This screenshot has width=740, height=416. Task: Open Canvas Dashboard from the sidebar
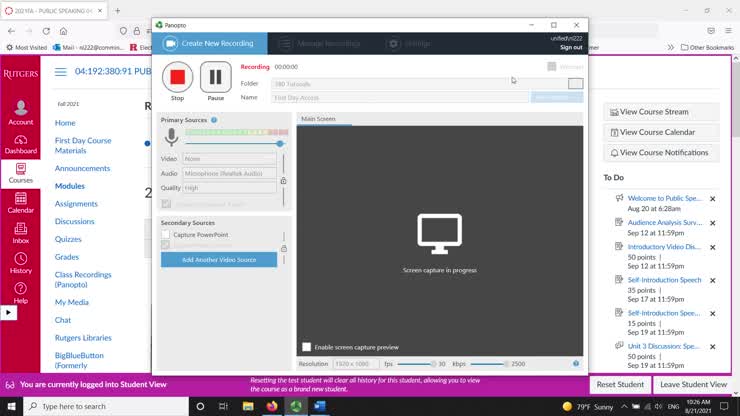click(20, 141)
